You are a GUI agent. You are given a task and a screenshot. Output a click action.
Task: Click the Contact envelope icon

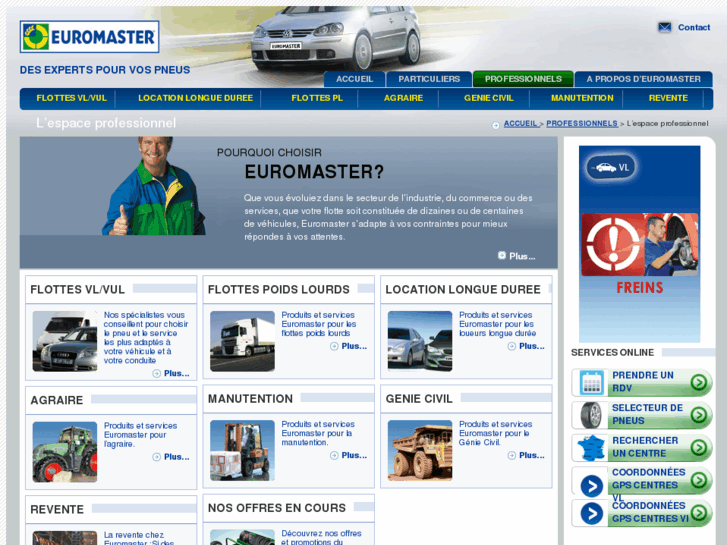click(x=664, y=27)
